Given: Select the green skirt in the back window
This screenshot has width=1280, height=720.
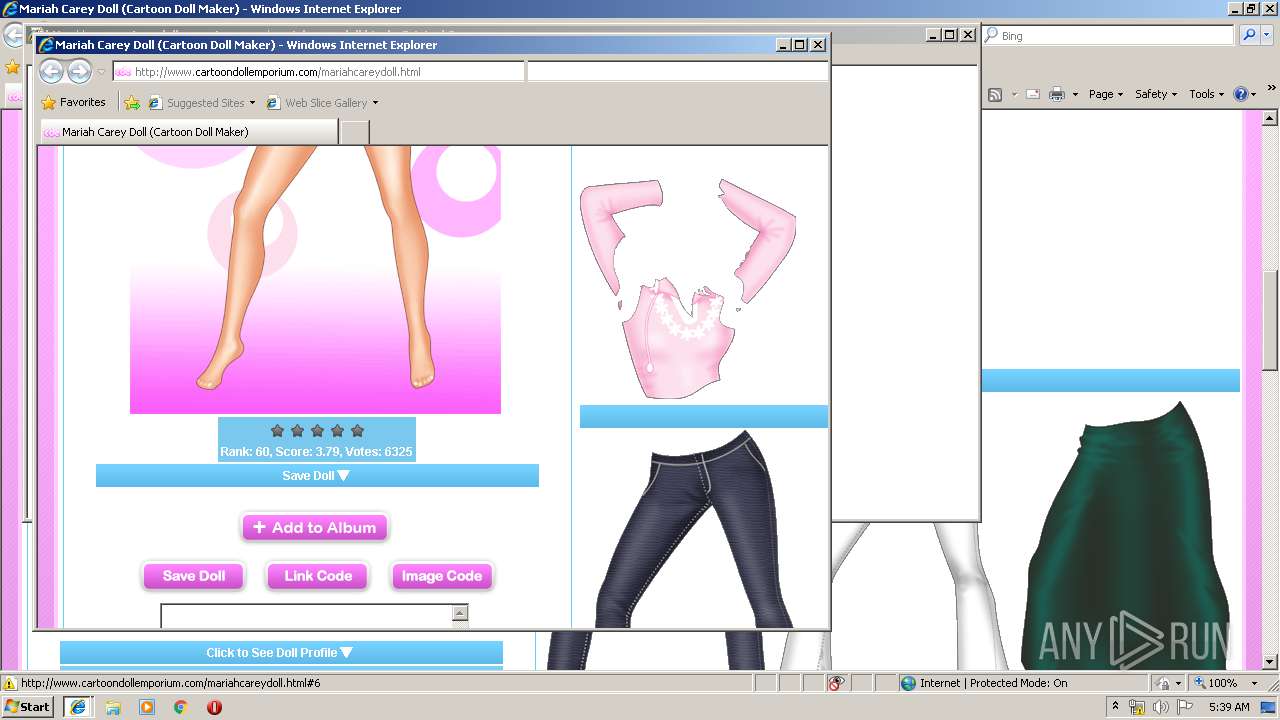Looking at the screenshot, I should [x=1127, y=535].
